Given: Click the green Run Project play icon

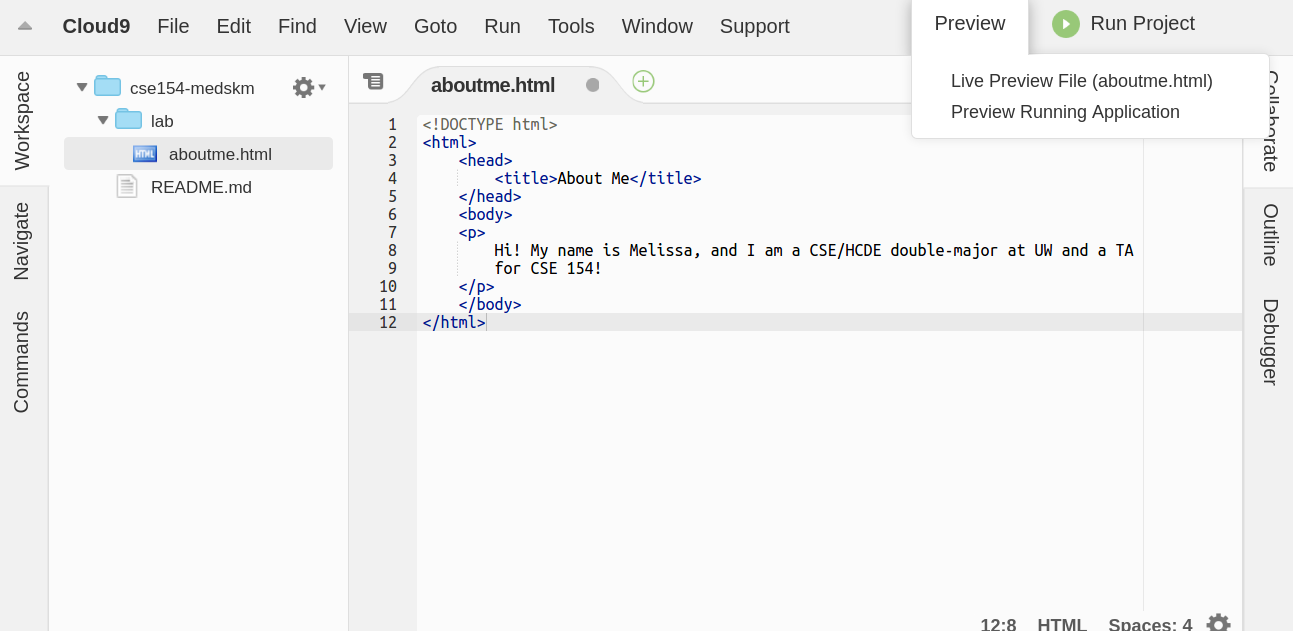Looking at the screenshot, I should point(1065,24).
